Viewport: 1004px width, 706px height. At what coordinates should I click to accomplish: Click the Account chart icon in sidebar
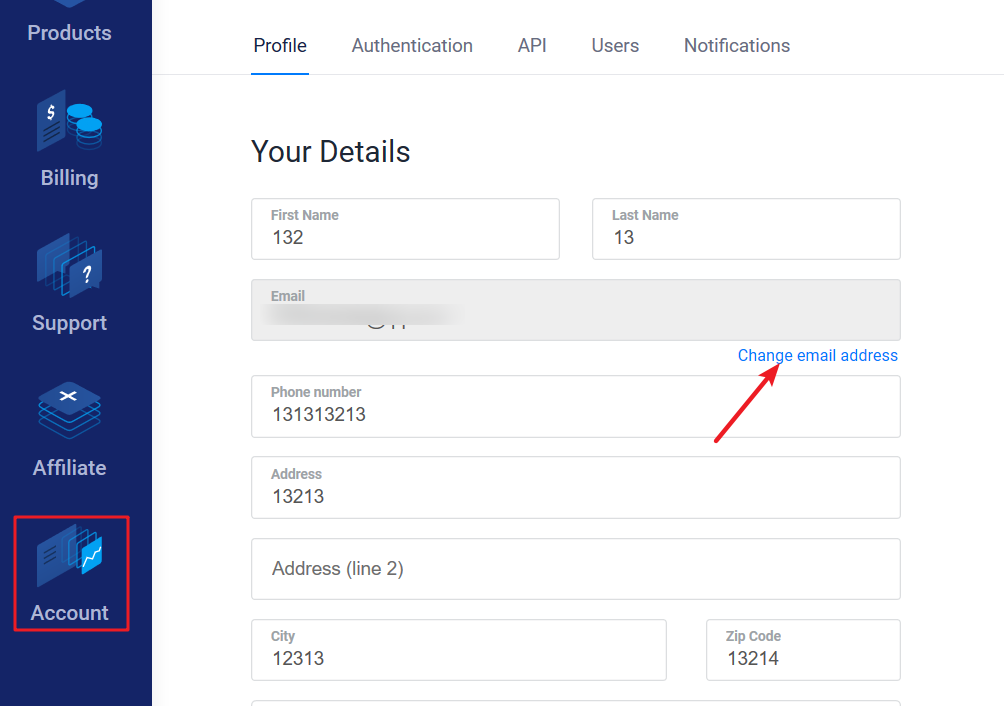pyautogui.click(x=70, y=555)
